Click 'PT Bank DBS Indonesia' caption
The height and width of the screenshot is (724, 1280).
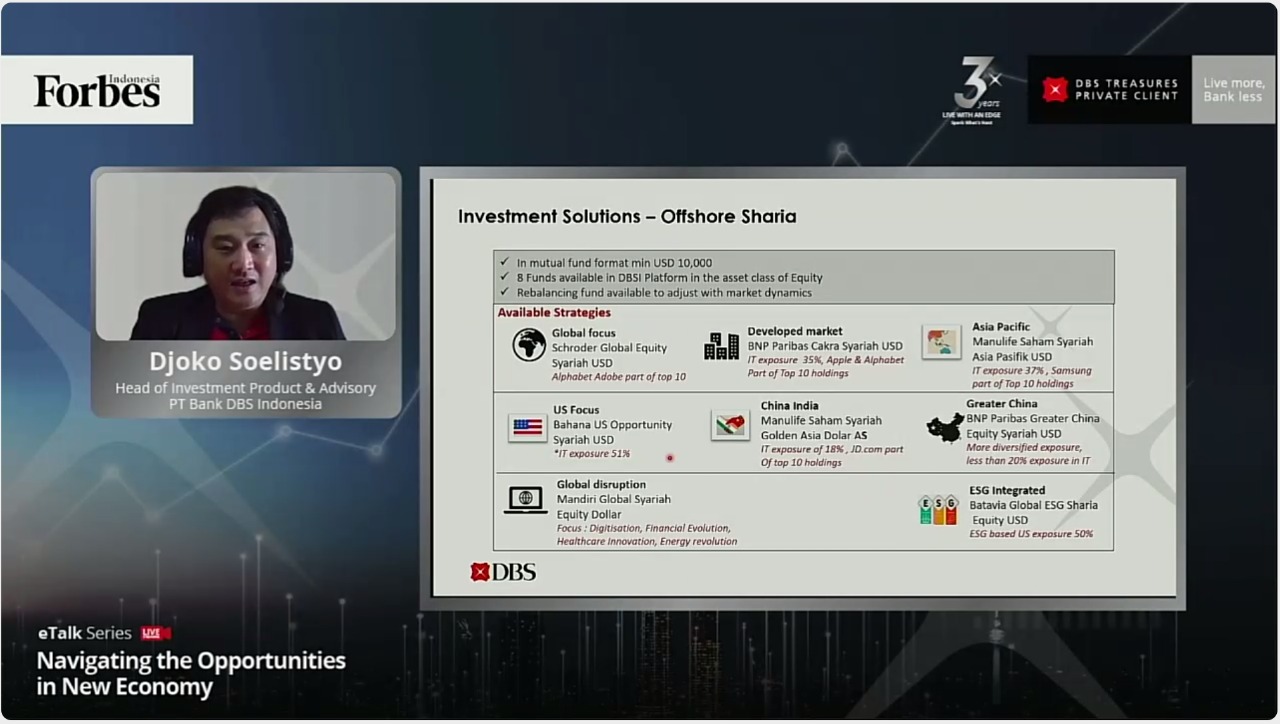246,404
